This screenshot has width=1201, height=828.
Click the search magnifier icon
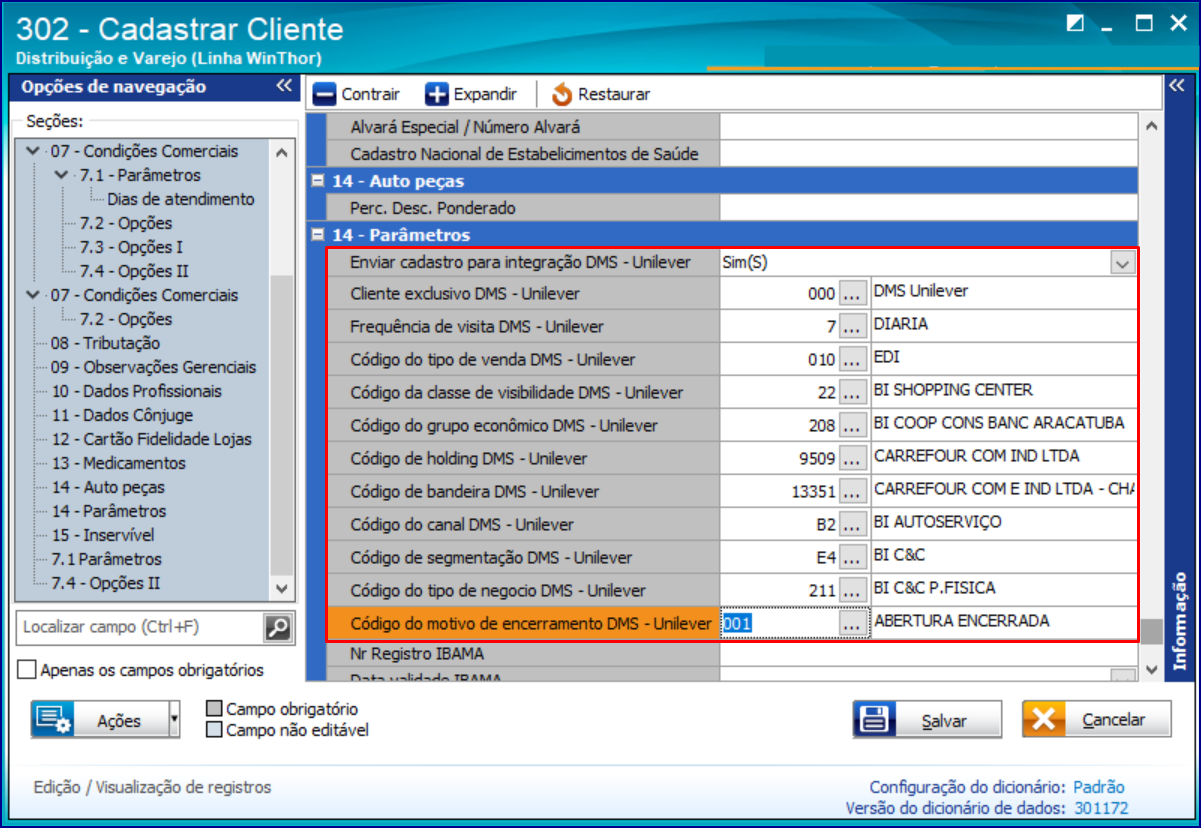[277, 627]
